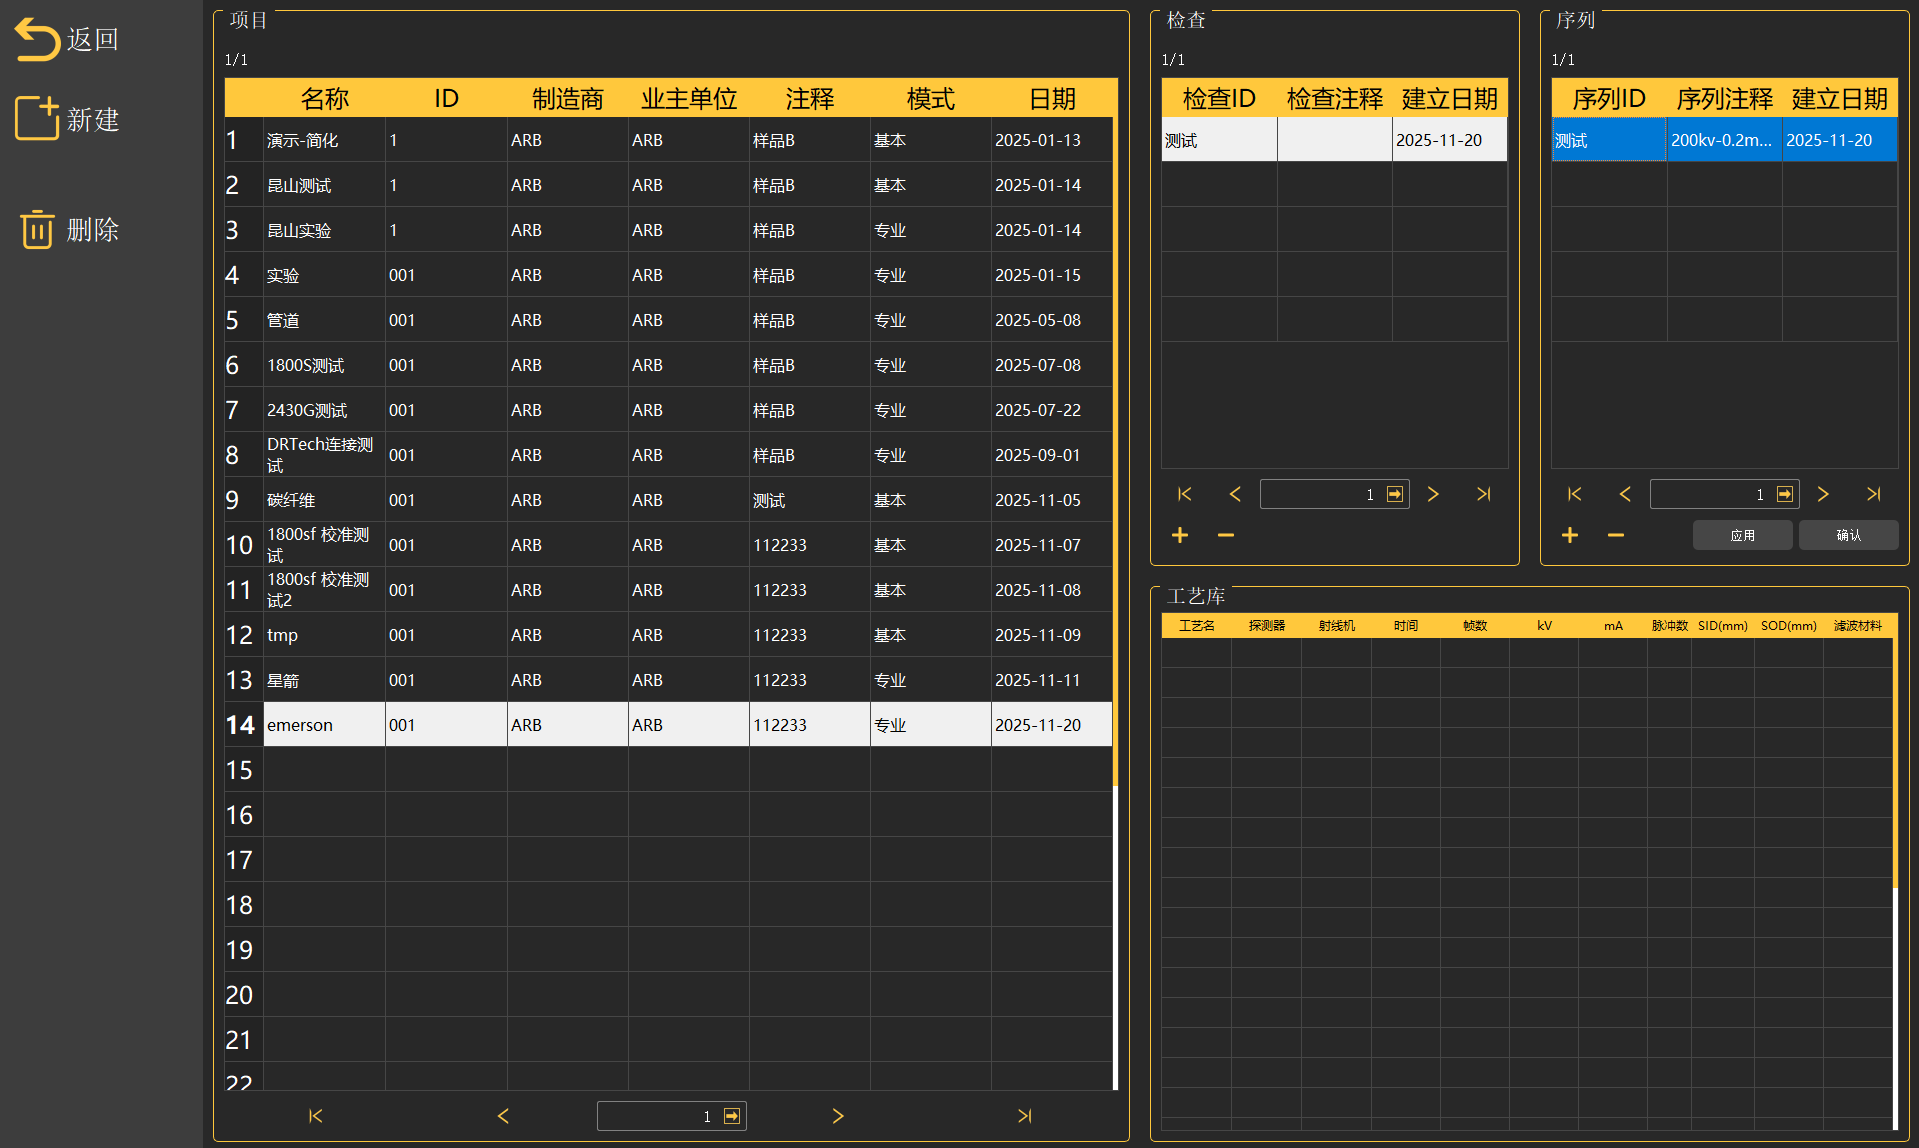This screenshot has width=1919, height=1148.
Task: Add a new sequence in 序列 panel
Action: pyautogui.click(x=1570, y=536)
